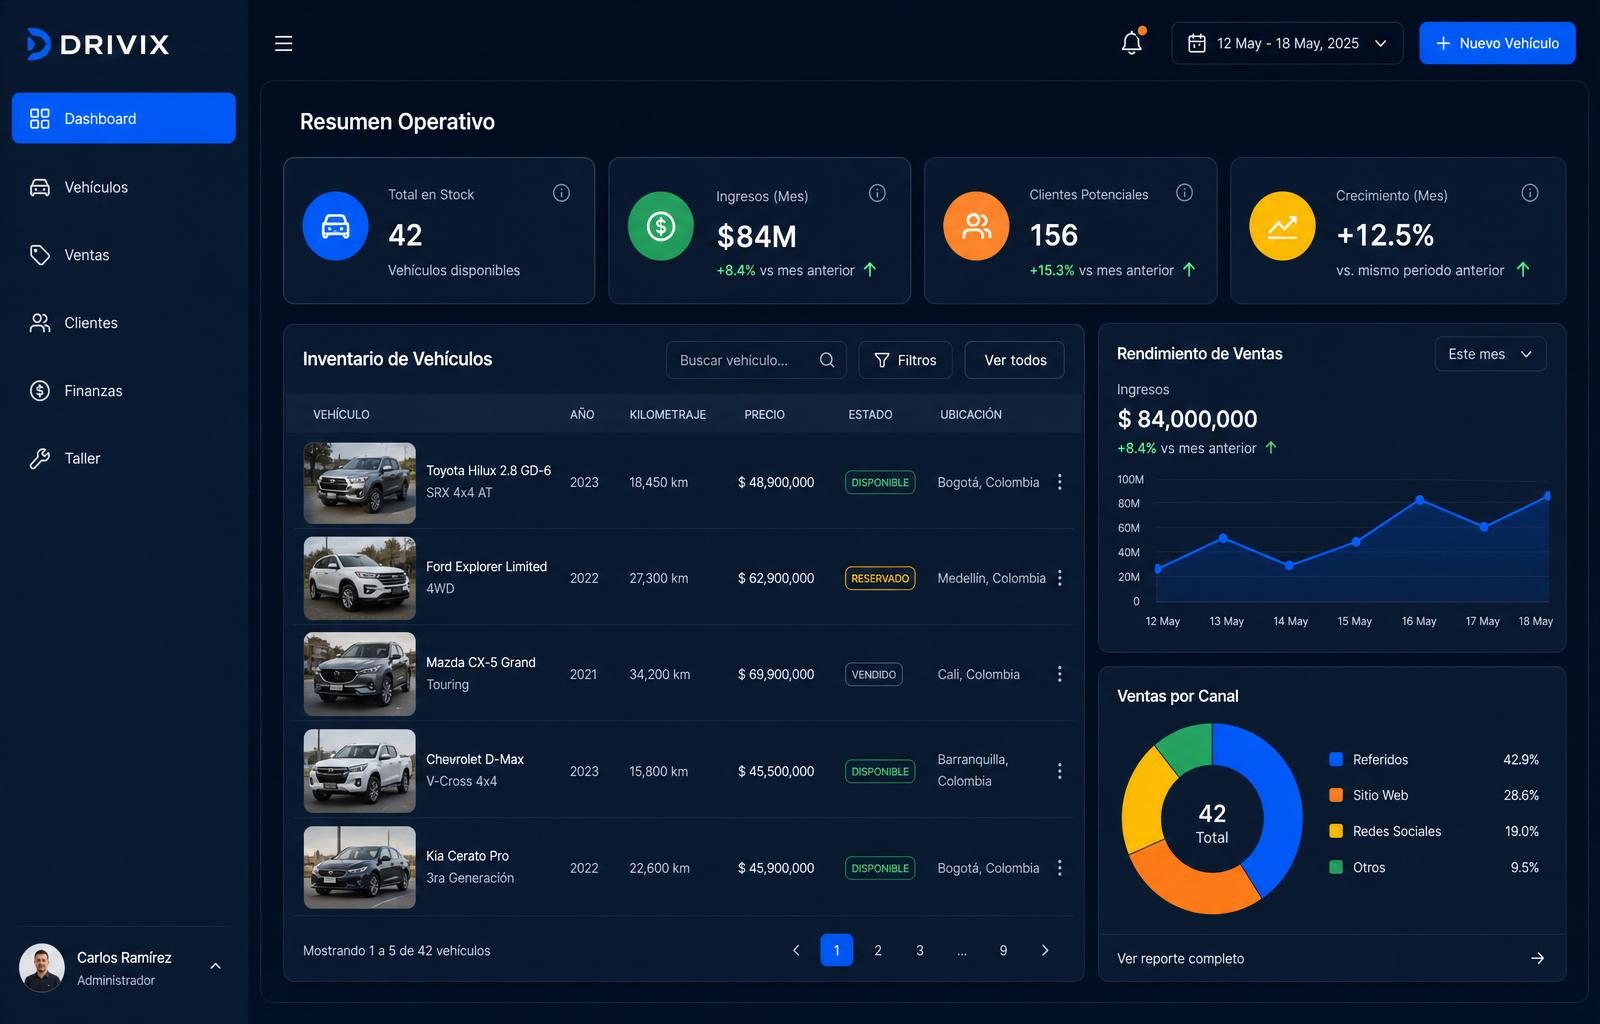Expand Carlos Ramírez user menu chevron
The width and height of the screenshot is (1600, 1024).
(215, 966)
